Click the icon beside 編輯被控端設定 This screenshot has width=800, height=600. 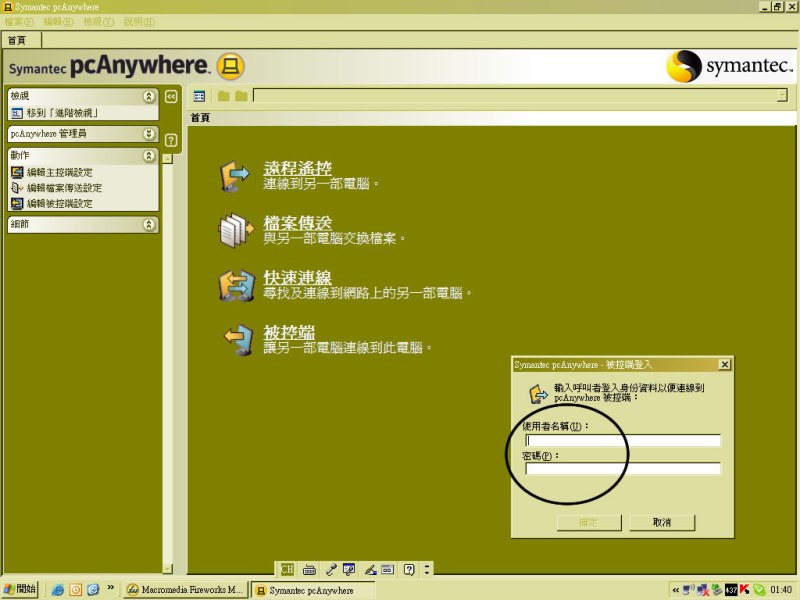coord(17,204)
